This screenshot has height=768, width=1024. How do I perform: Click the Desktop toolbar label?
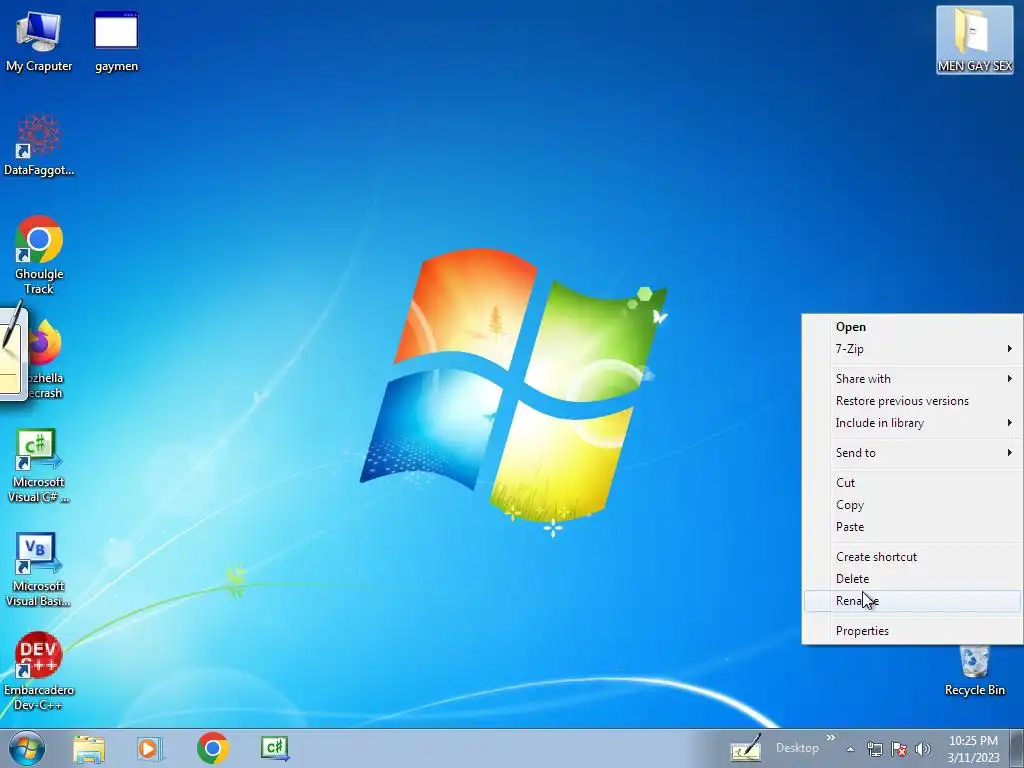pyautogui.click(x=797, y=748)
